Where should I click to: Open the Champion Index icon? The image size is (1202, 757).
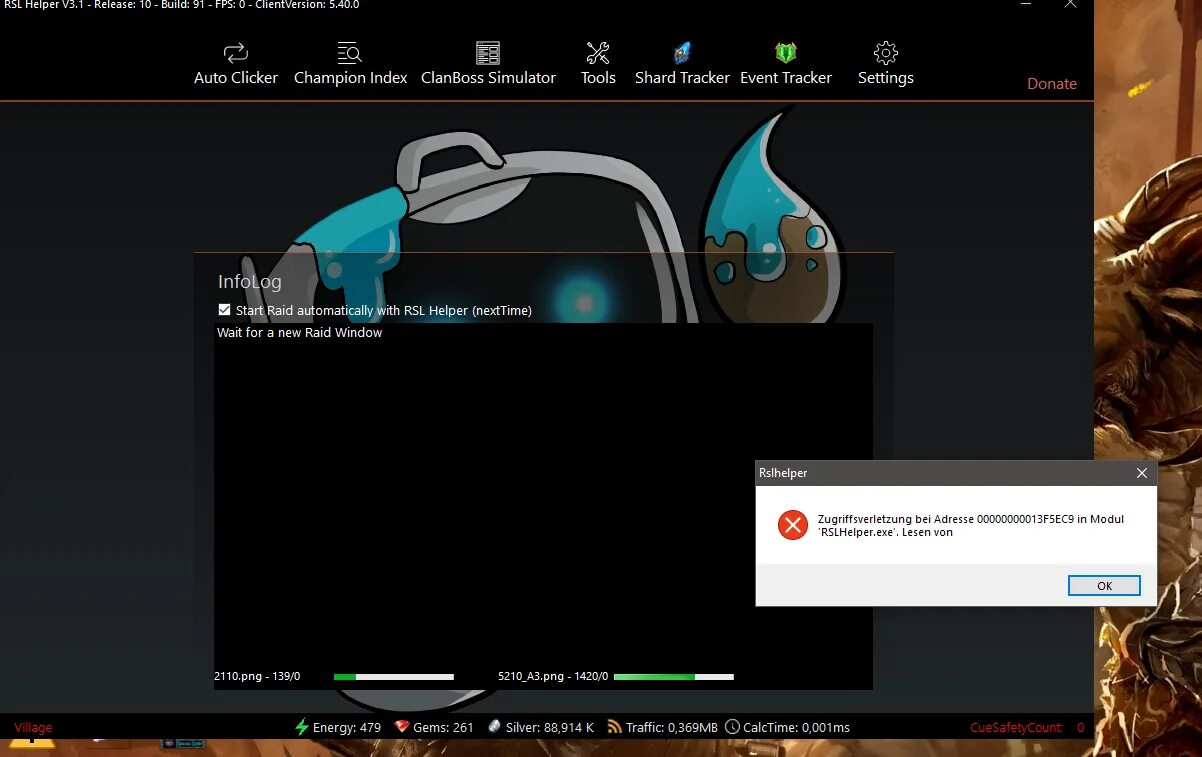(x=349, y=53)
